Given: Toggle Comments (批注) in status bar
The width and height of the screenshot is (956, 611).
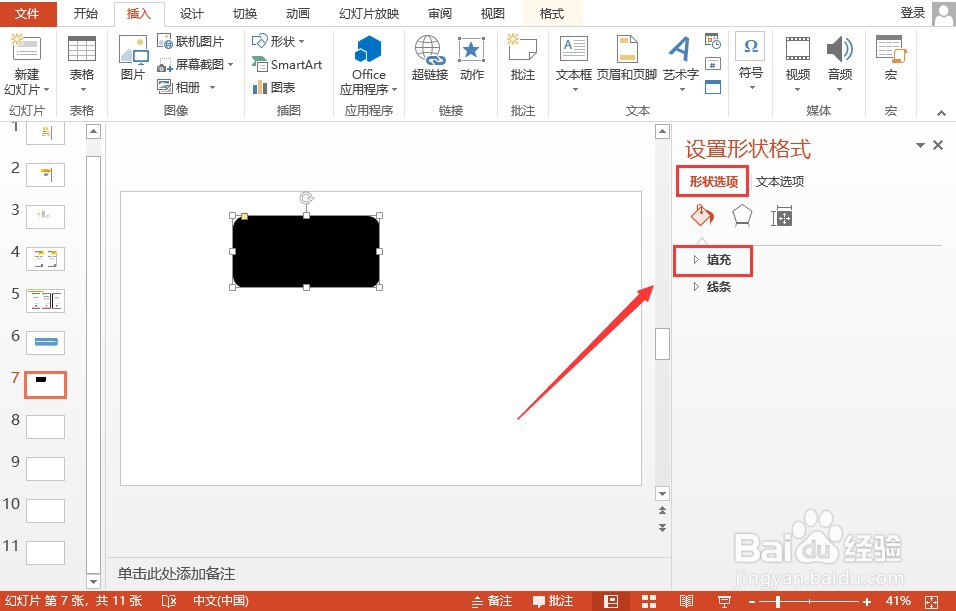Looking at the screenshot, I should tap(552, 601).
